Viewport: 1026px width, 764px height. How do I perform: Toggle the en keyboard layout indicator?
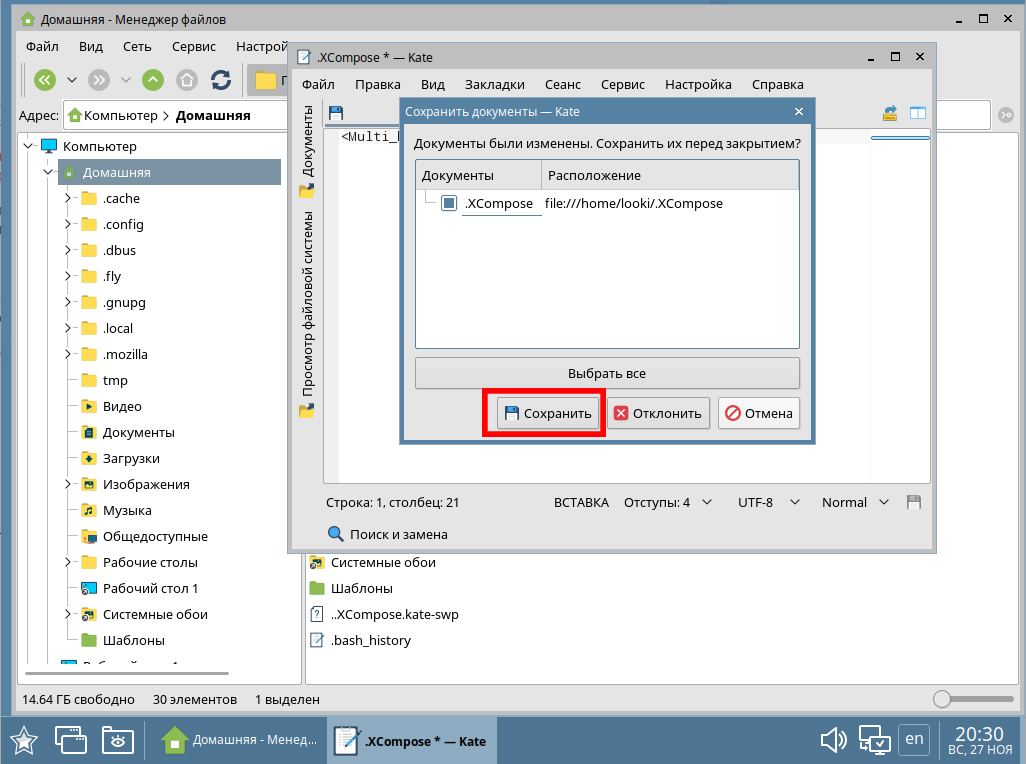pyautogui.click(x=914, y=739)
